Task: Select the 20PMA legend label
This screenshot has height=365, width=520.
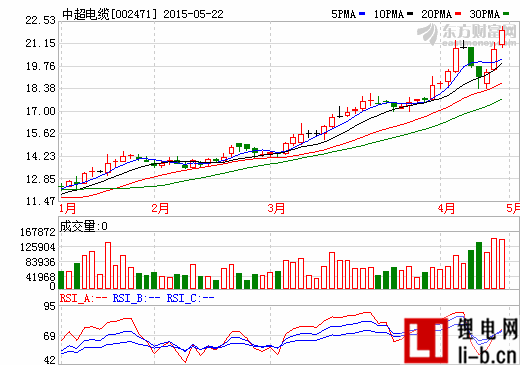Action: click(x=437, y=14)
